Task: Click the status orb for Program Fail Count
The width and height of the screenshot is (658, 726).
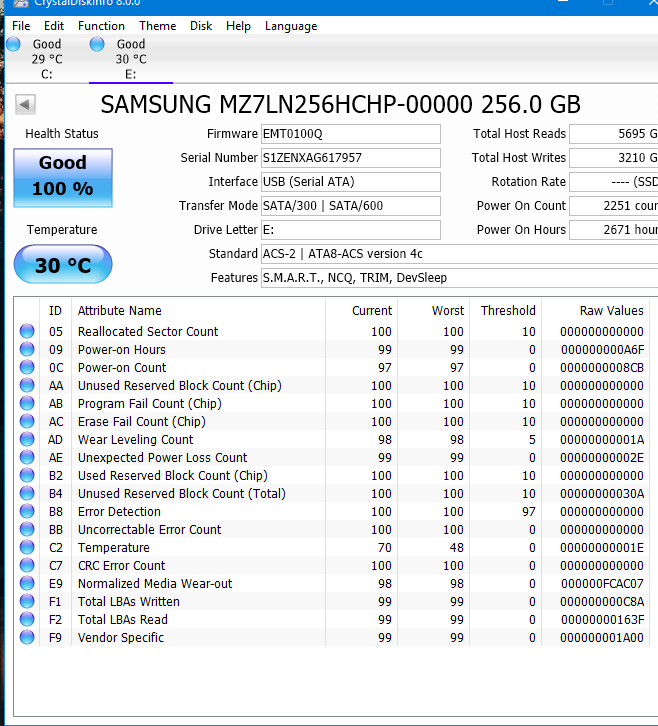Action: pos(27,404)
